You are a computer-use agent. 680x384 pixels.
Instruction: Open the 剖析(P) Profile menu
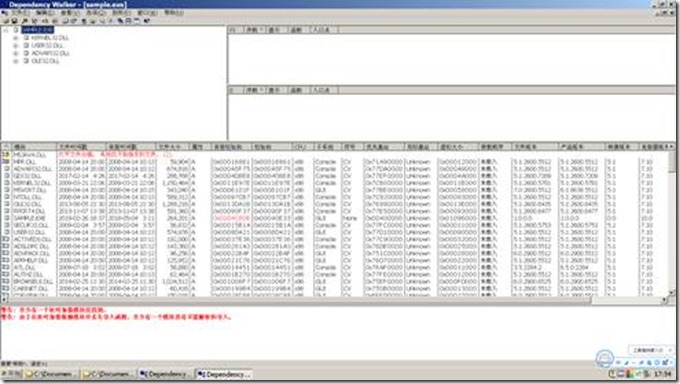click(121, 13)
